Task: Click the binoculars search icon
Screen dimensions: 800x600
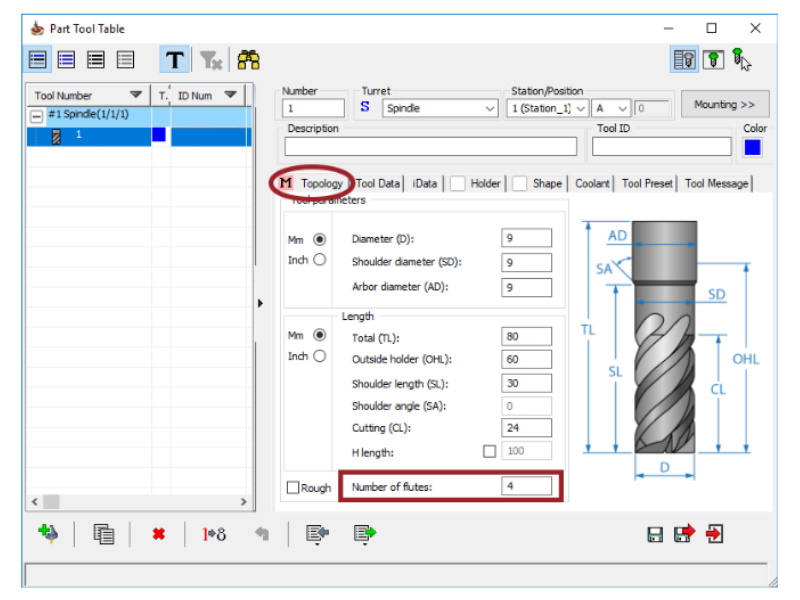Action: [247, 60]
